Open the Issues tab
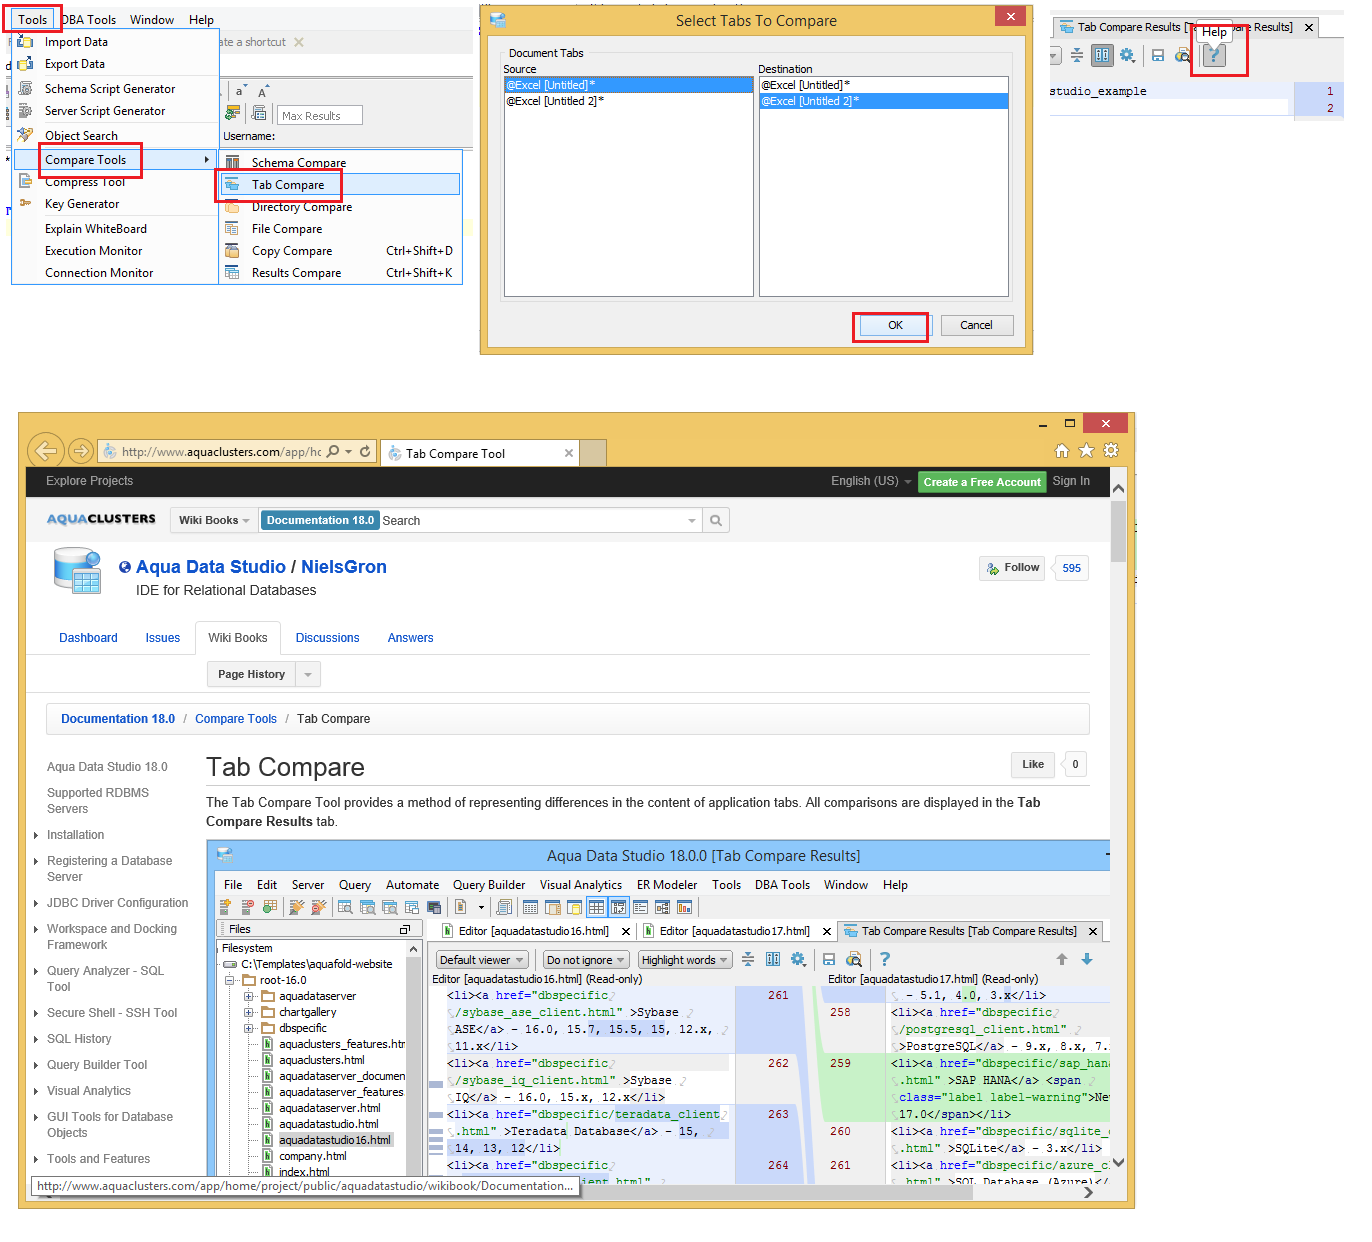This screenshot has height=1242, width=1372. coord(163,638)
